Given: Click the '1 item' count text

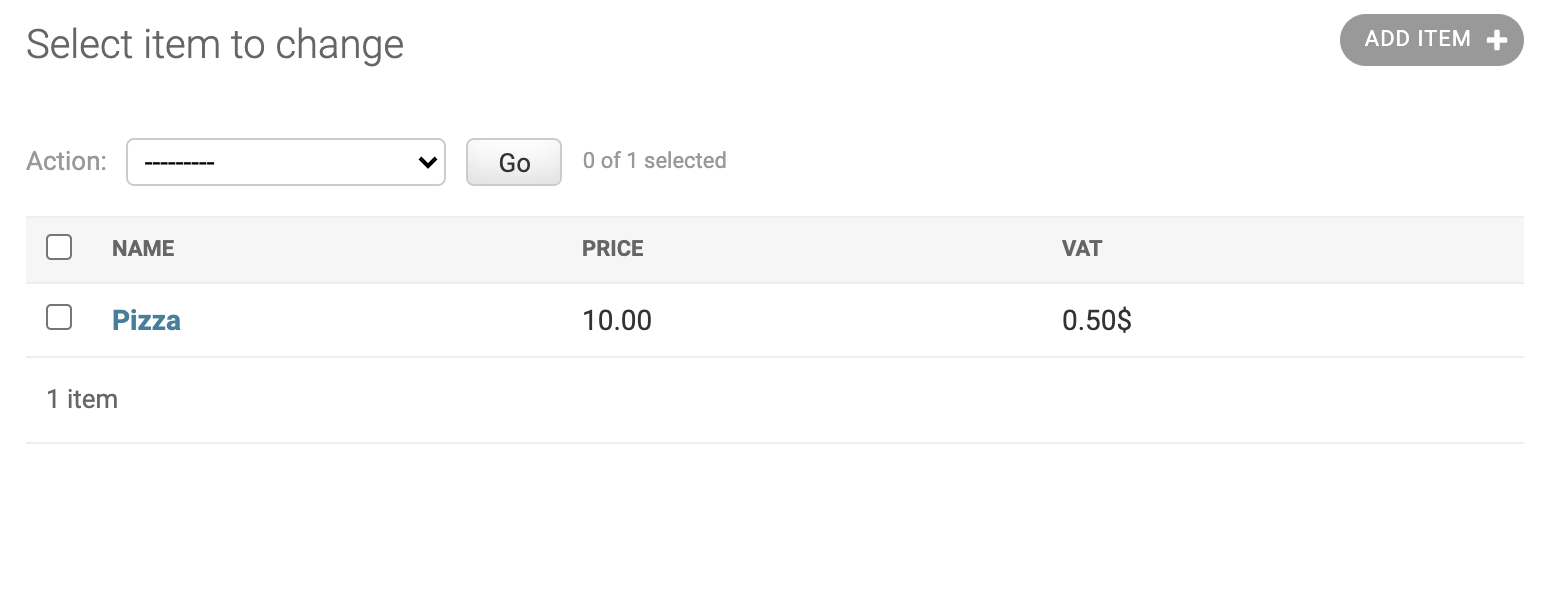Looking at the screenshot, I should coord(82,399).
